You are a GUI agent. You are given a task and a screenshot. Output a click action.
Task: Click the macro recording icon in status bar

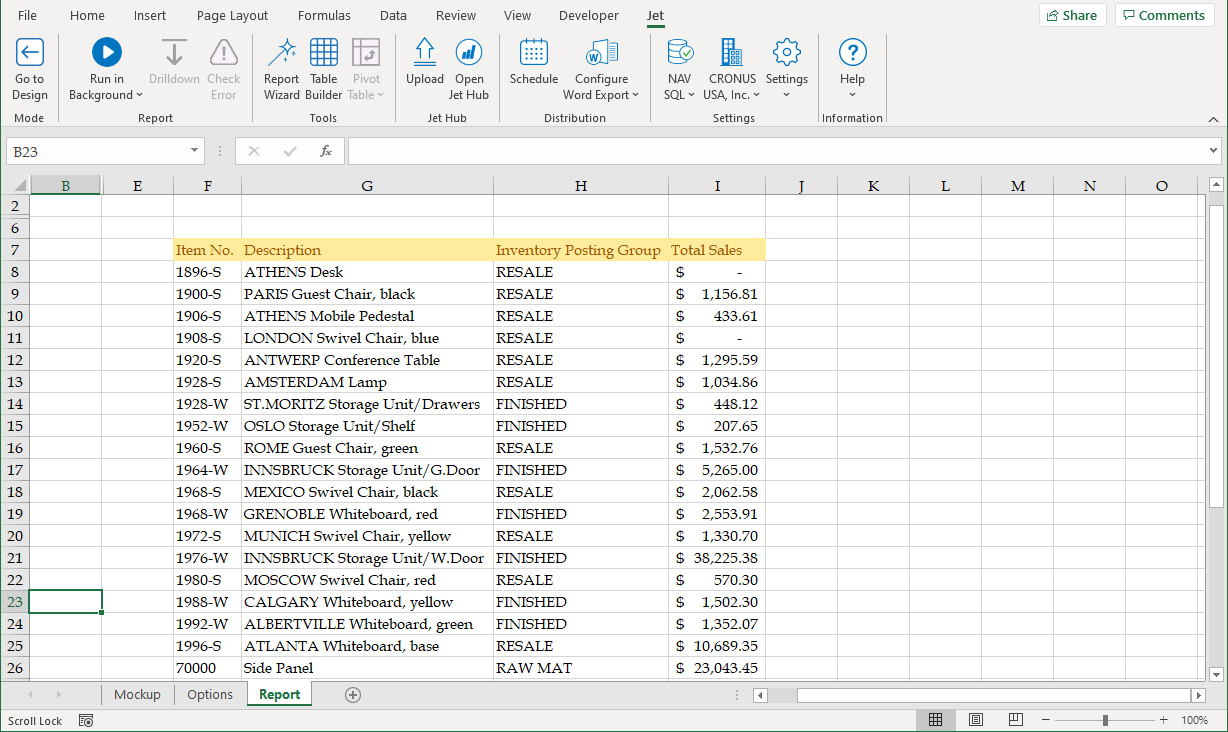pyautogui.click(x=86, y=721)
